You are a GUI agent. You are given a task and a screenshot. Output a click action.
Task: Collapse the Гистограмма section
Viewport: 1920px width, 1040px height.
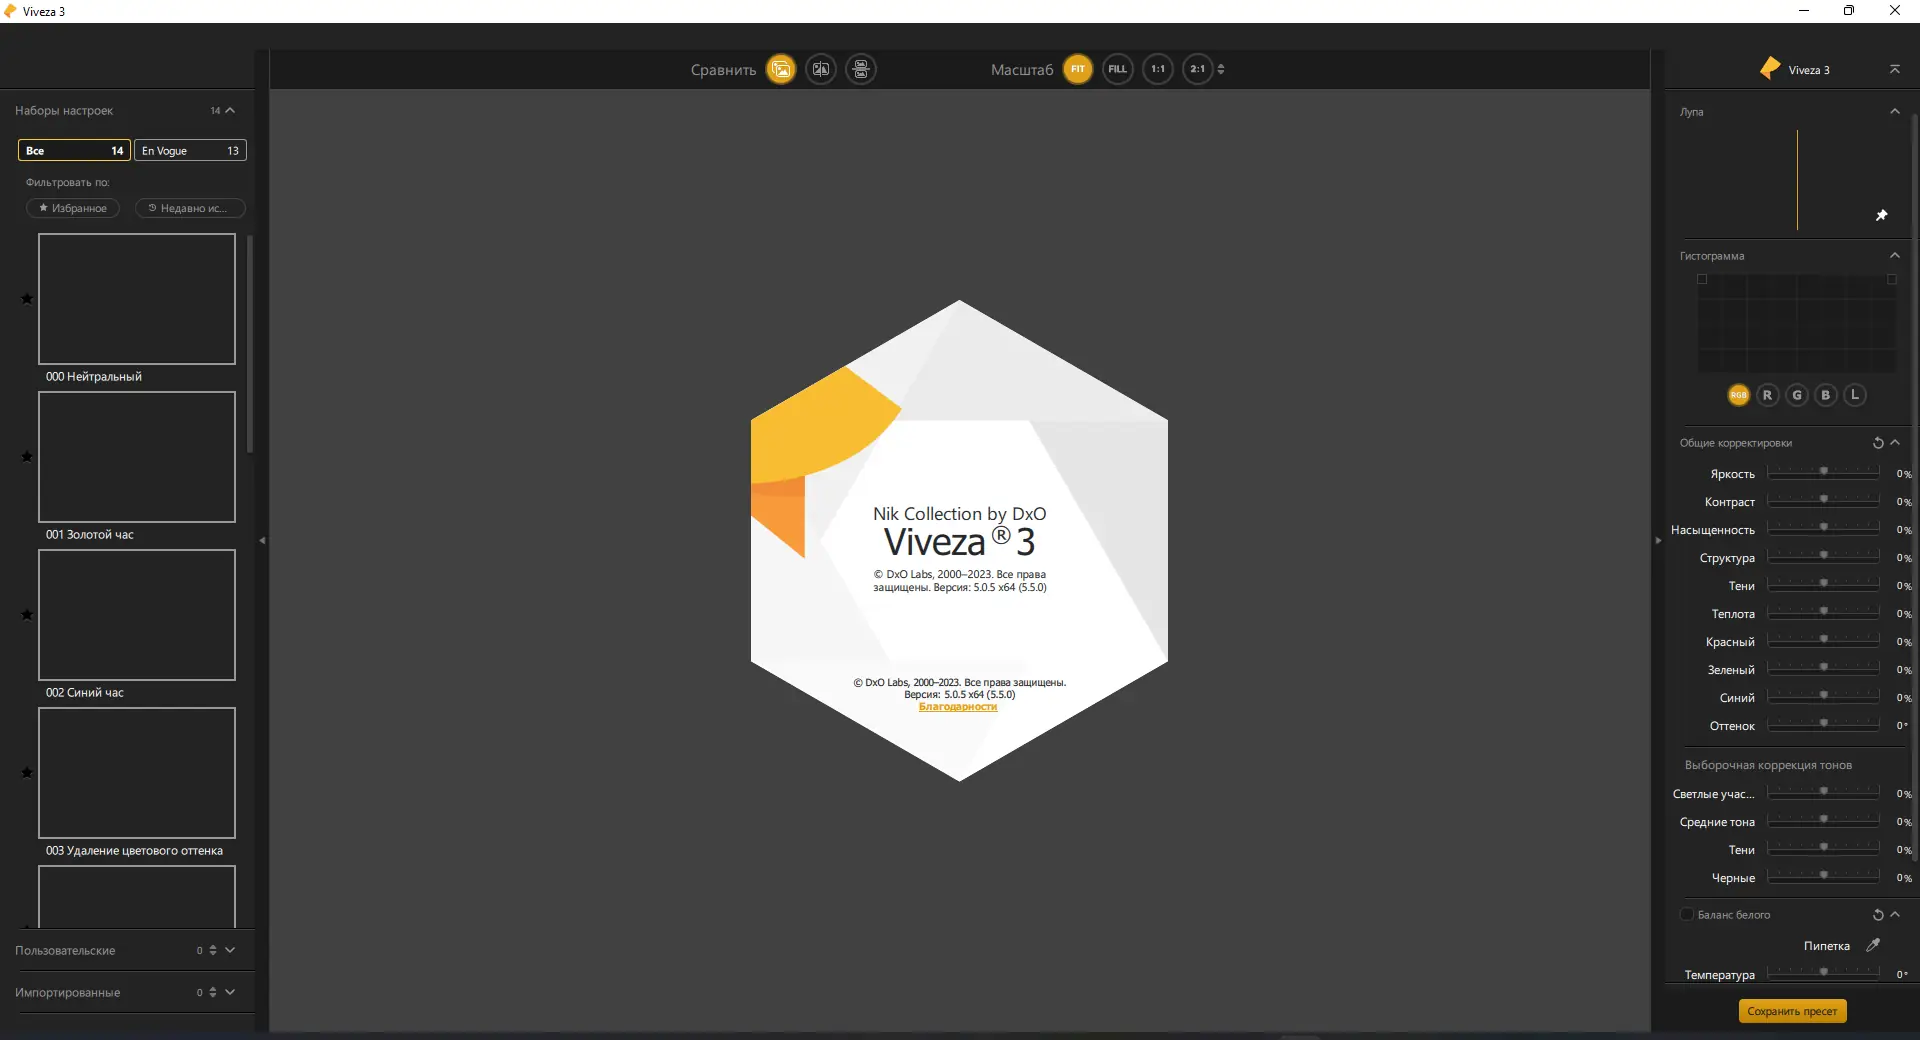pos(1895,255)
